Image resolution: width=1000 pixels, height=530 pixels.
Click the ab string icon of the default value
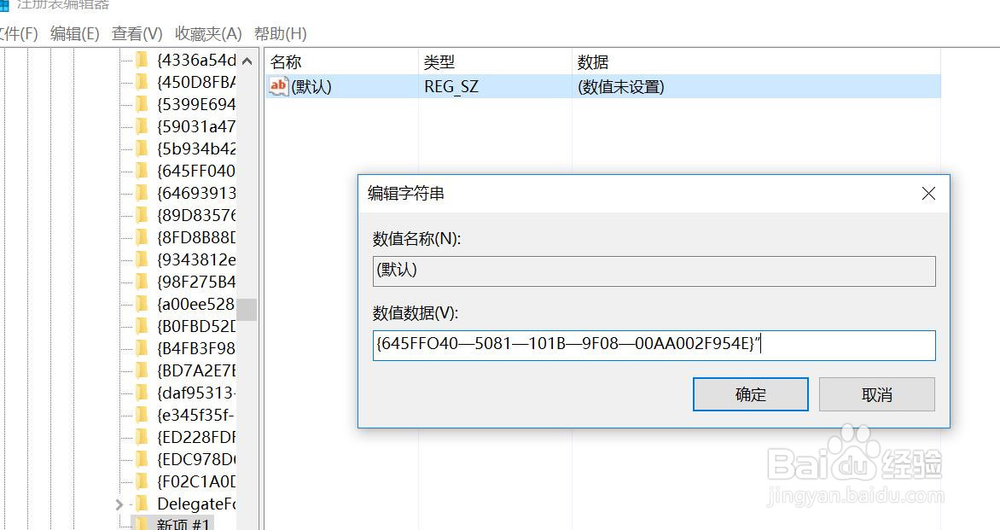tap(279, 86)
